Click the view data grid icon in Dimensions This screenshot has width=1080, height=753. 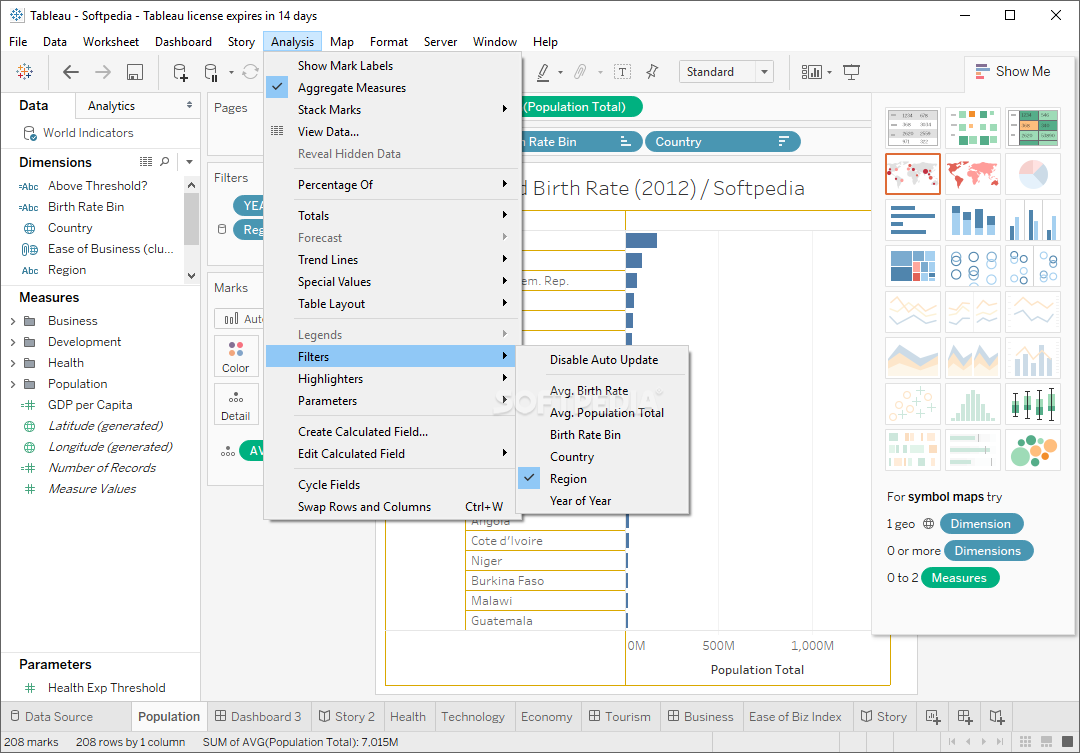pos(146,161)
